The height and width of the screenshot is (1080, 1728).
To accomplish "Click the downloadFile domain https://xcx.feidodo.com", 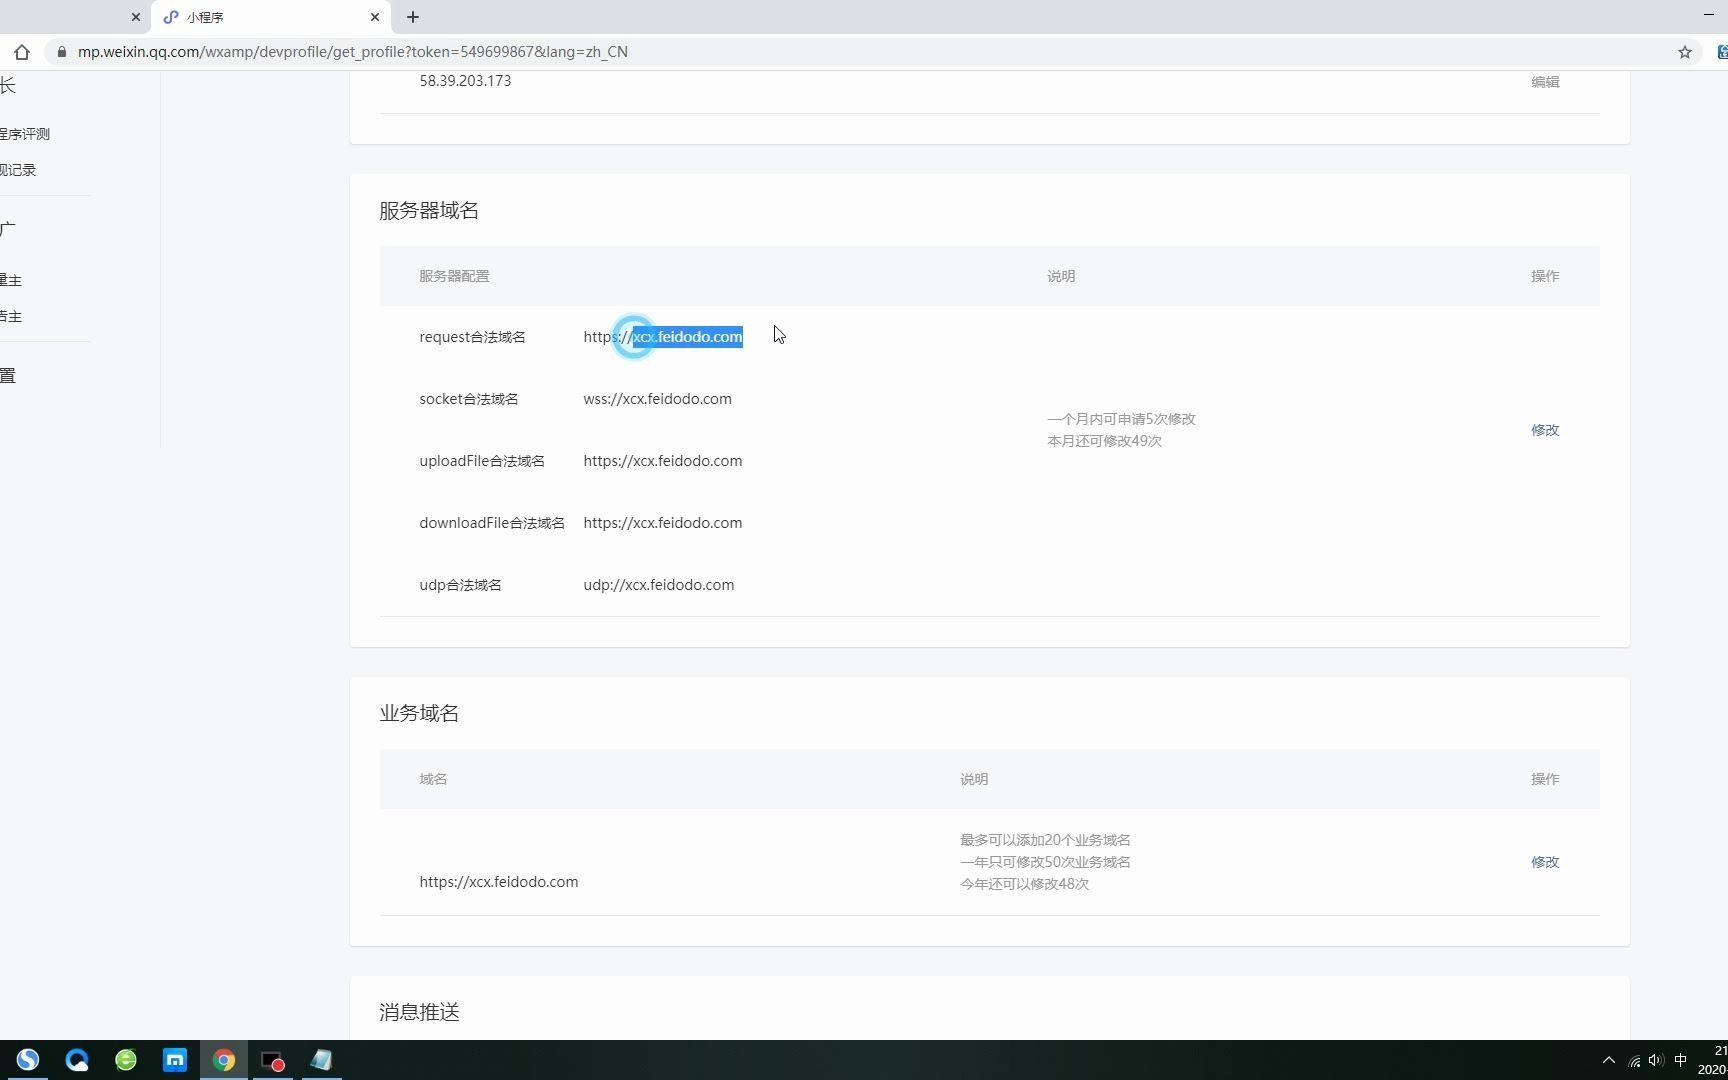I will pos(663,523).
